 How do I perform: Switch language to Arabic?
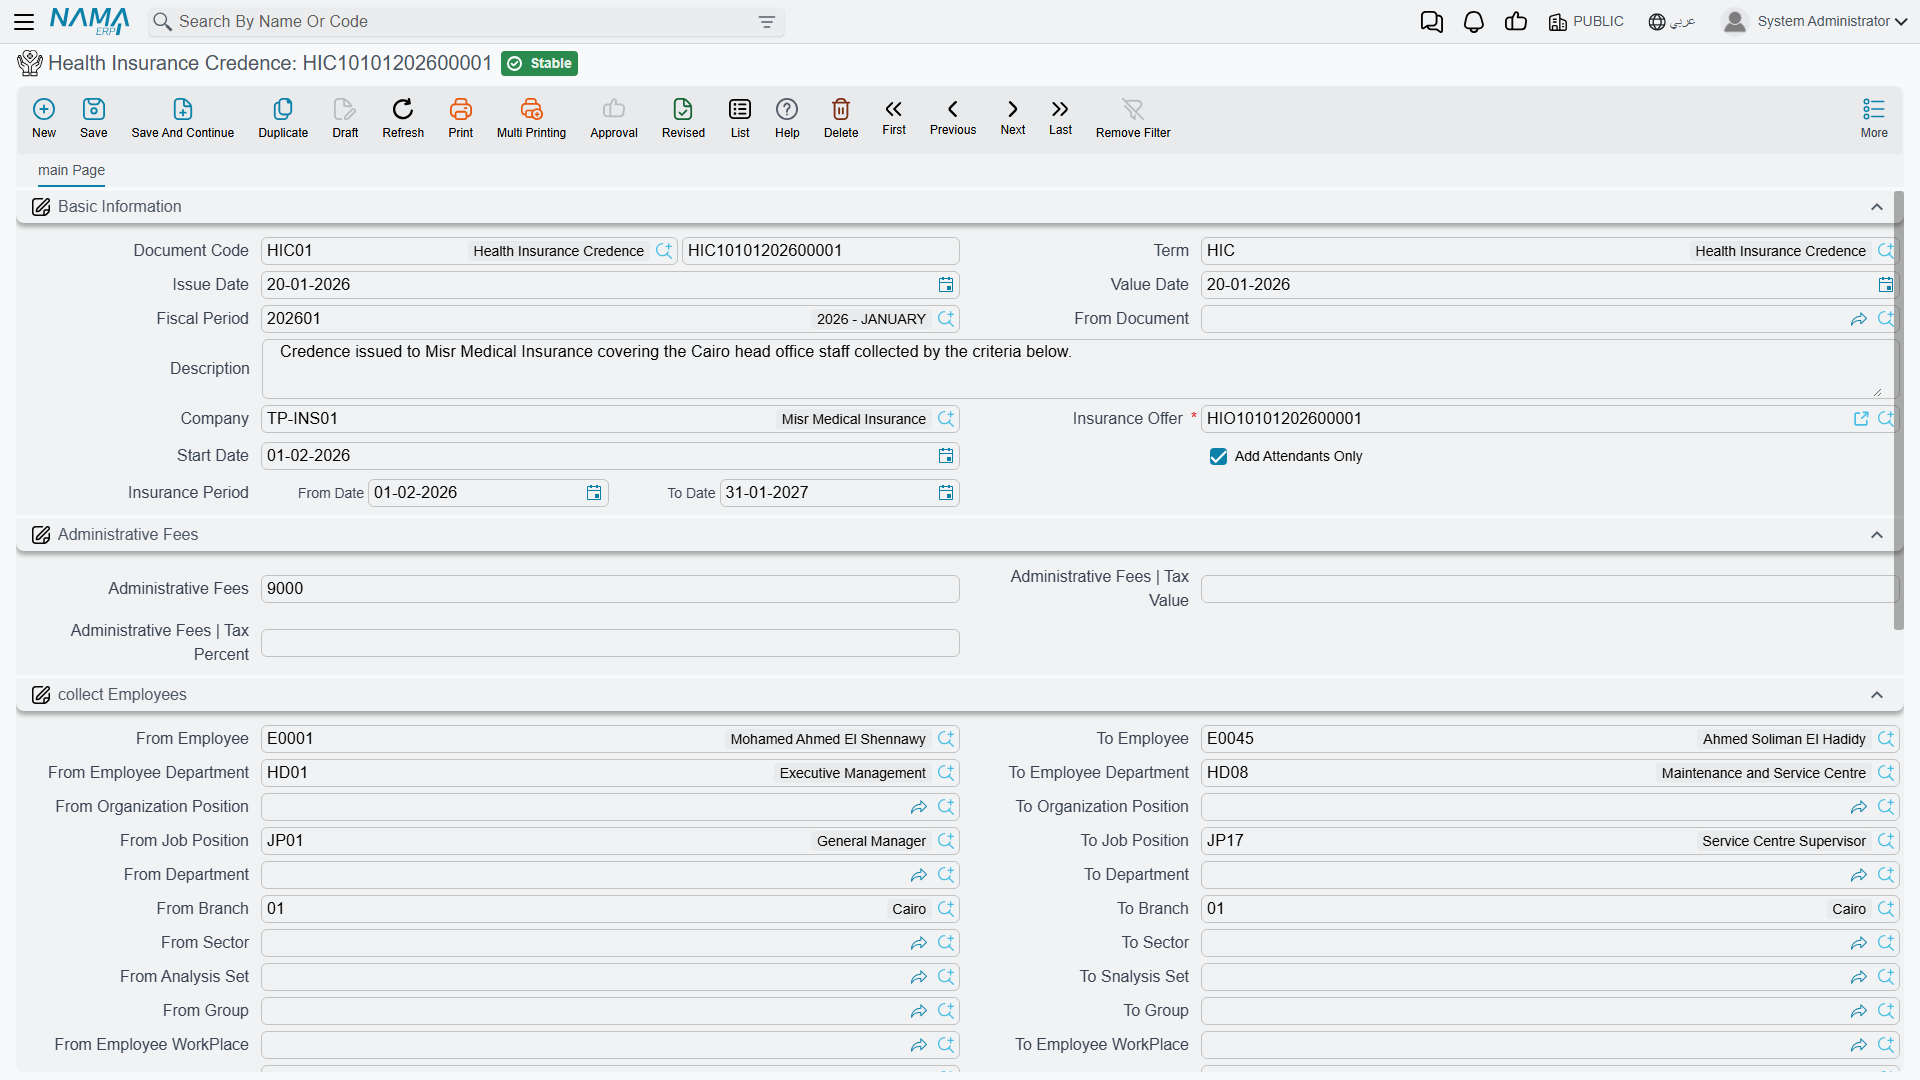pyautogui.click(x=1672, y=22)
